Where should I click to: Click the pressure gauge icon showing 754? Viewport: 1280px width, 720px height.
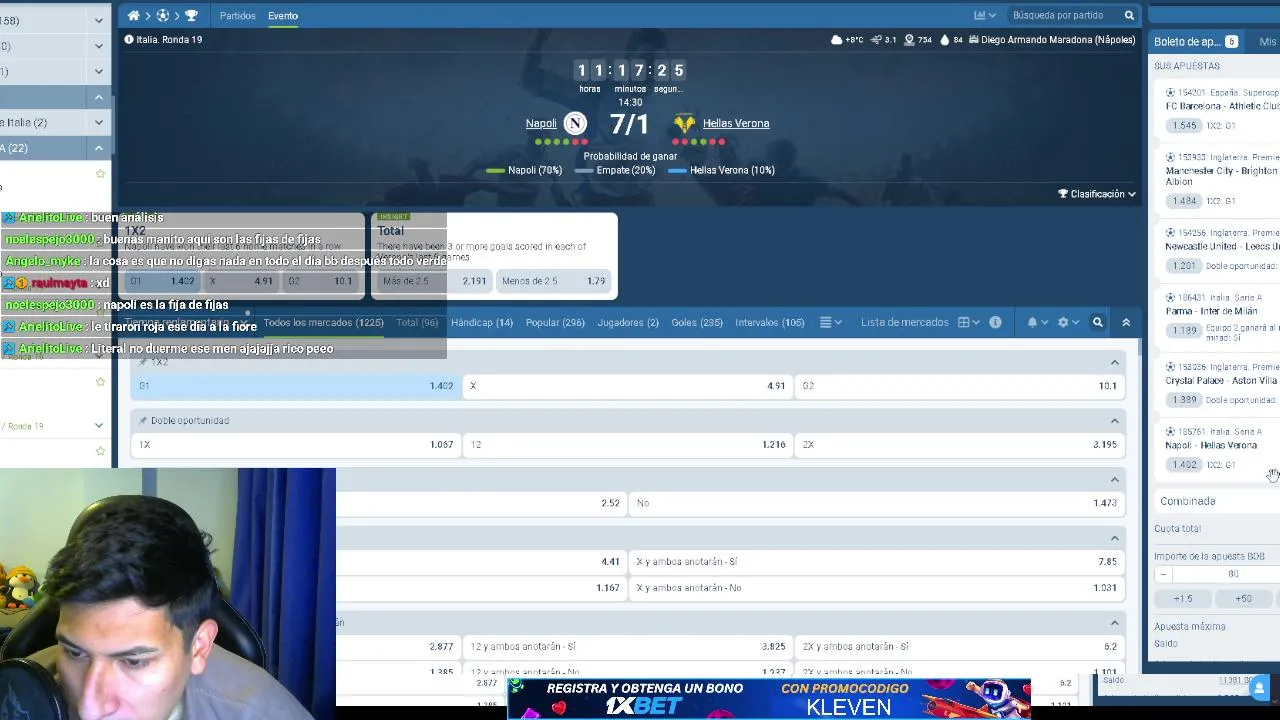909,40
